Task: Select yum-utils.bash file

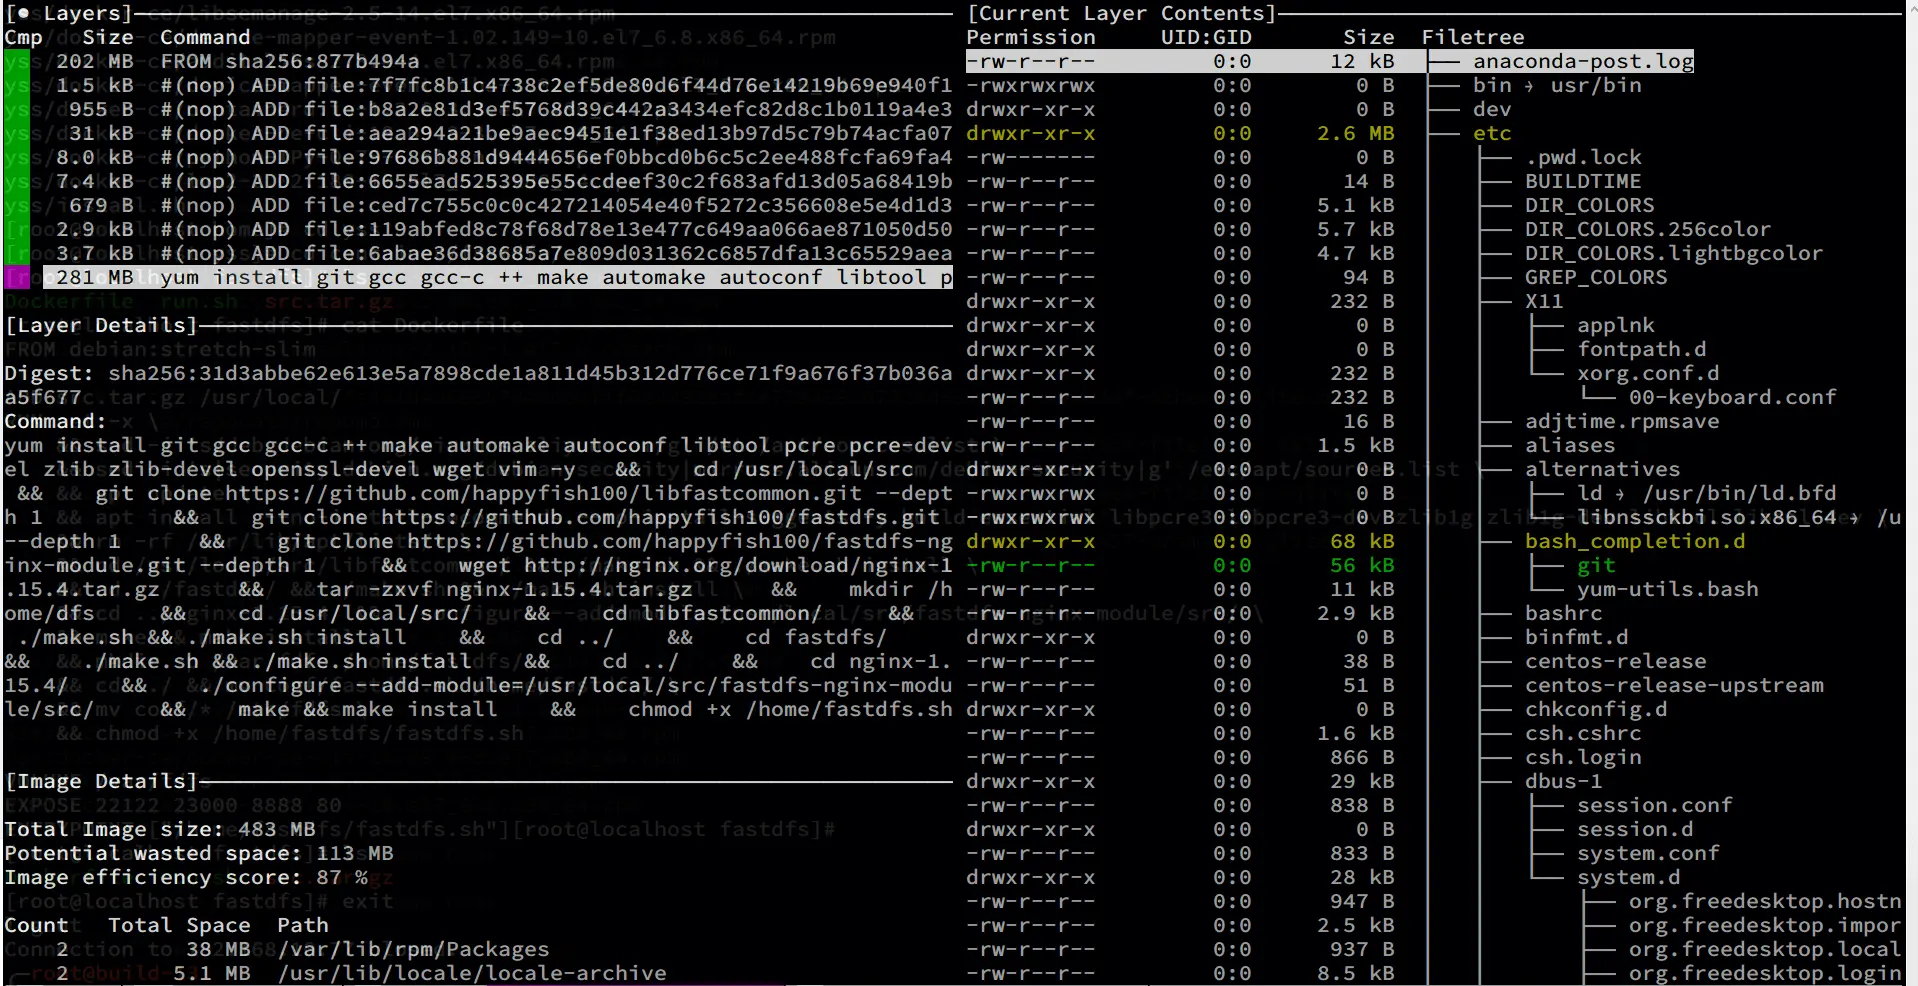Action: [x=1668, y=589]
